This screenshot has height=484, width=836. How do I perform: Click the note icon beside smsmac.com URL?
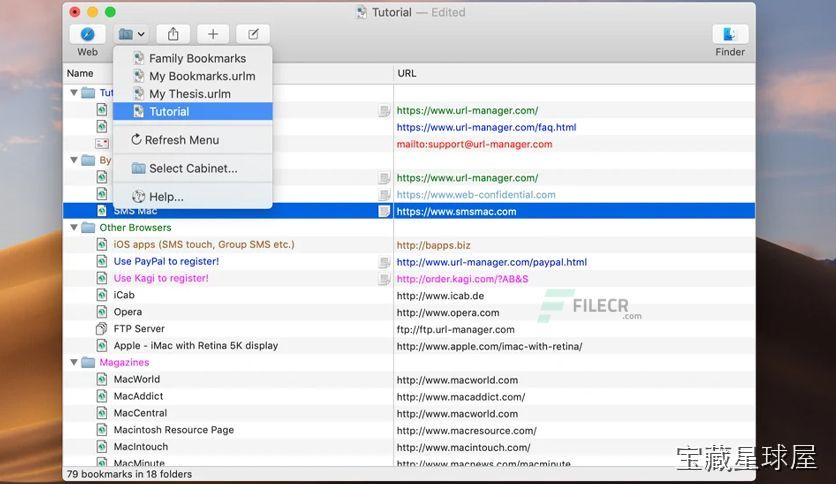click(384, 212)
